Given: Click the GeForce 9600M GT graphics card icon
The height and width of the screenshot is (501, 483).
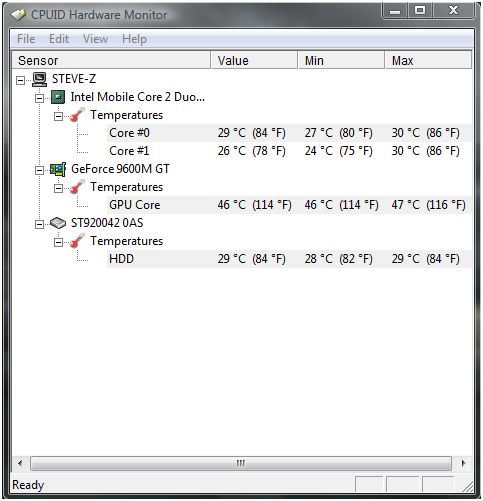Looking at the screenshot, I should point(58,169).
